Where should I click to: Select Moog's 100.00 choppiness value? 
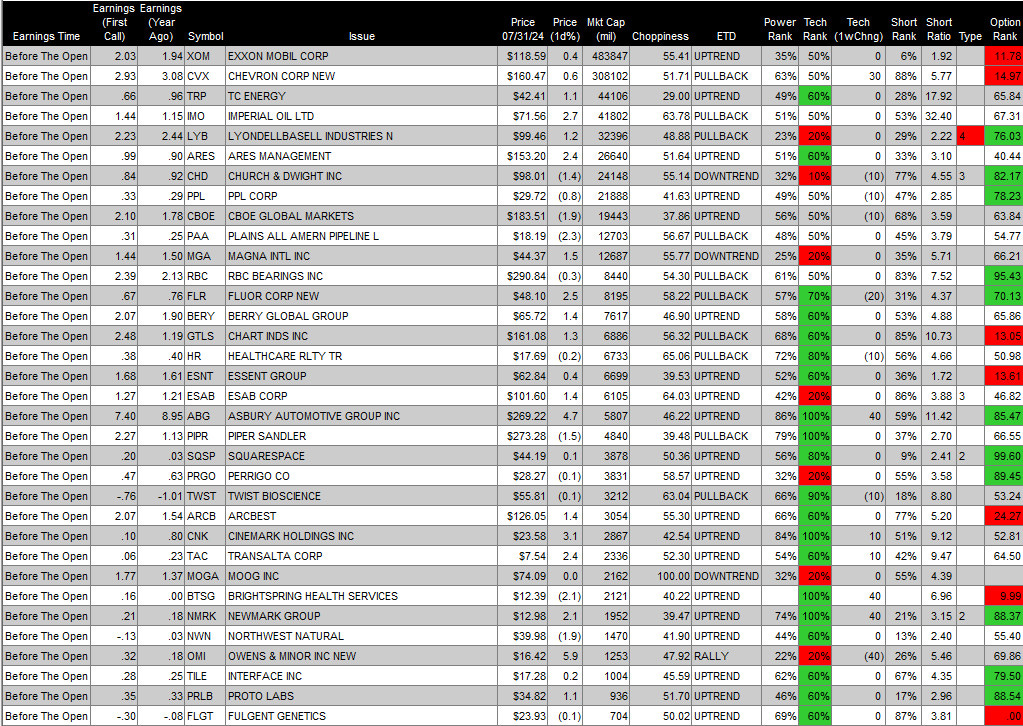661,577
